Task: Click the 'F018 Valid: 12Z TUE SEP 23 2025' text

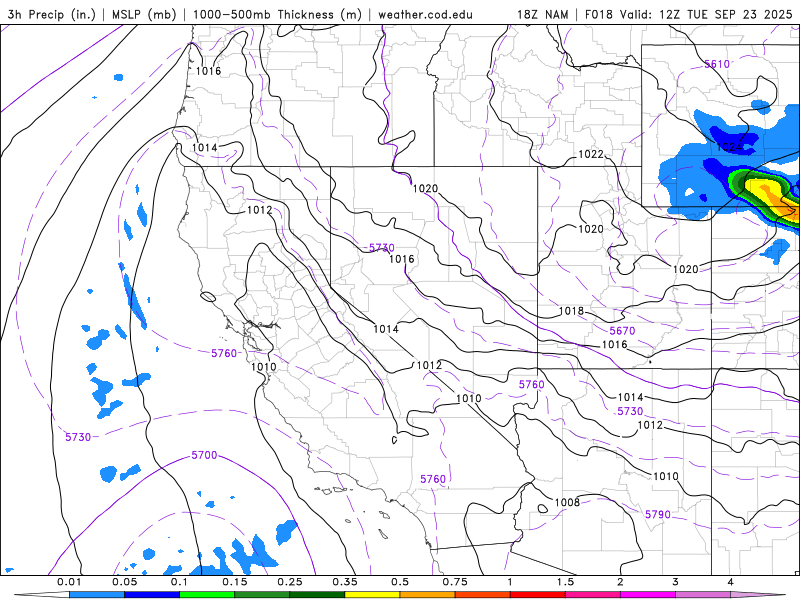Action: pyautogui.click(x=688, y=14)
